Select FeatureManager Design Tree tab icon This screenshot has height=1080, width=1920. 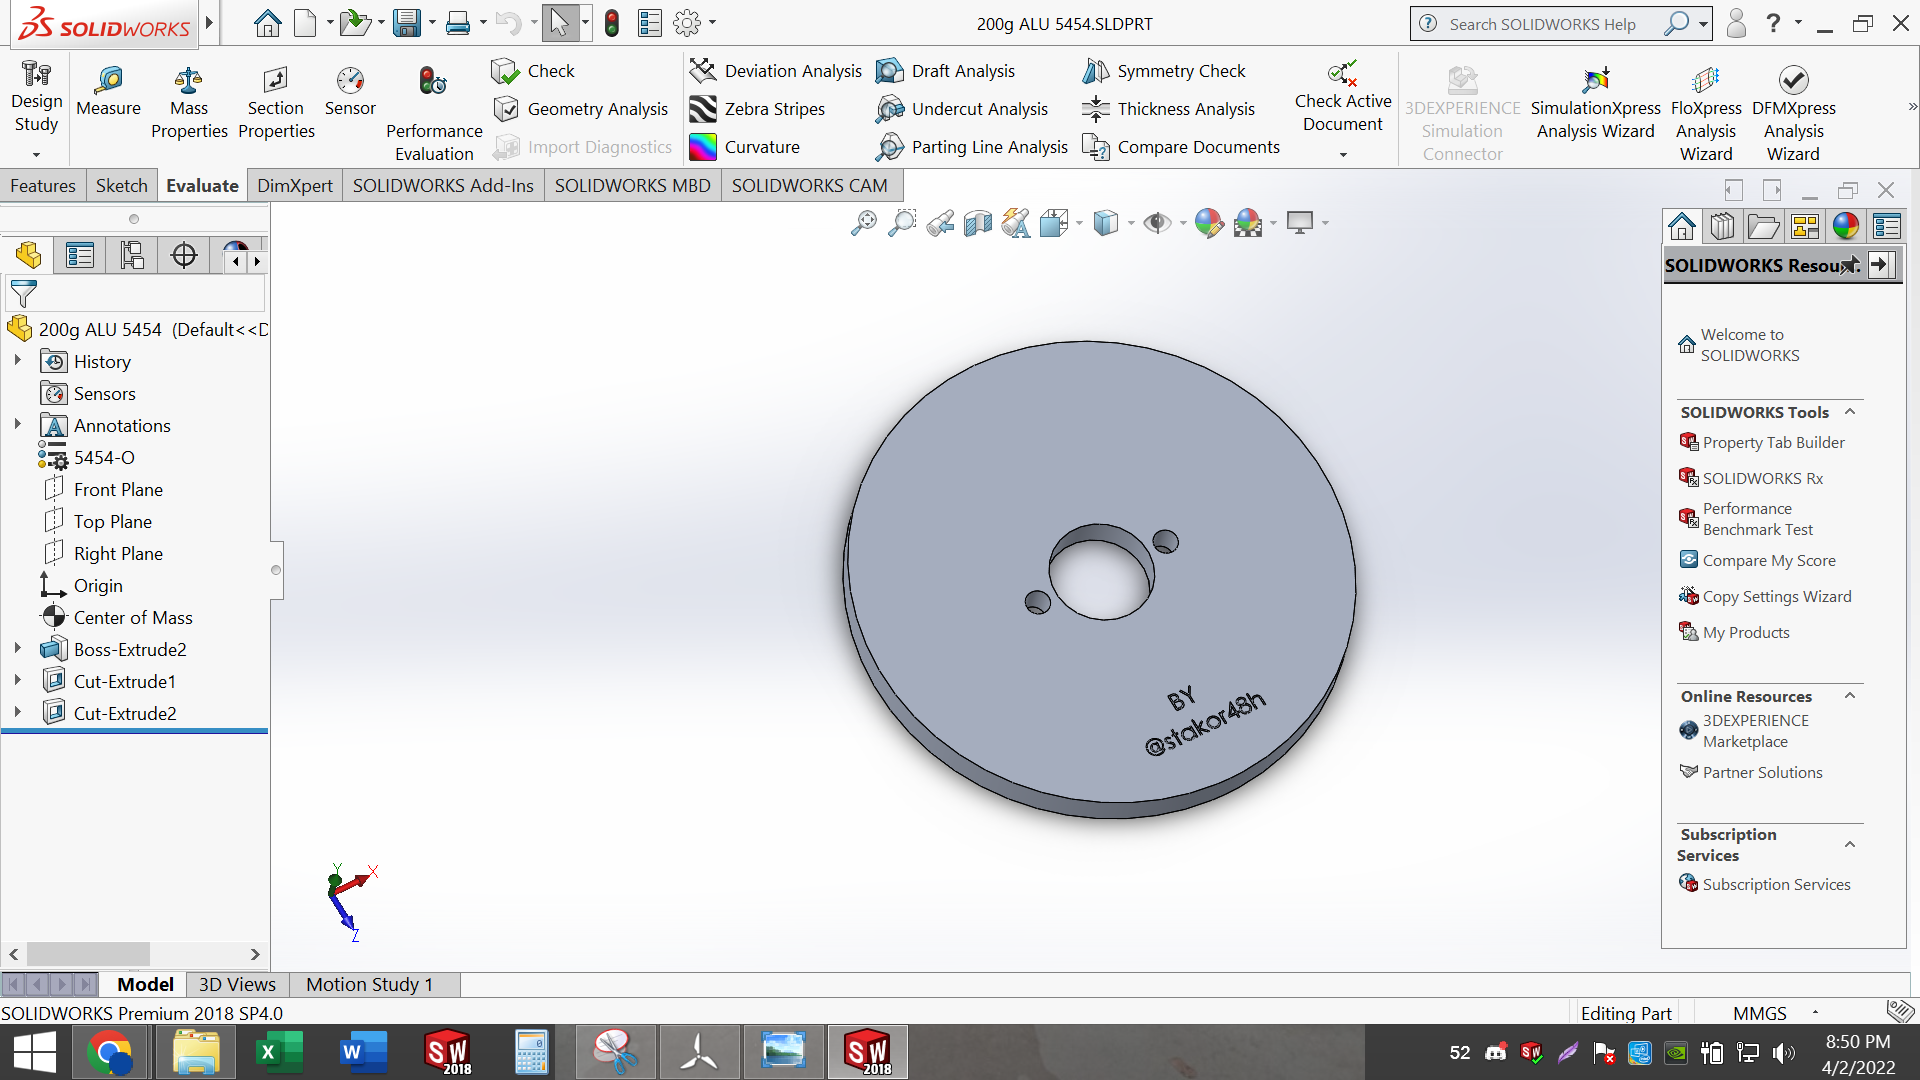29,255
